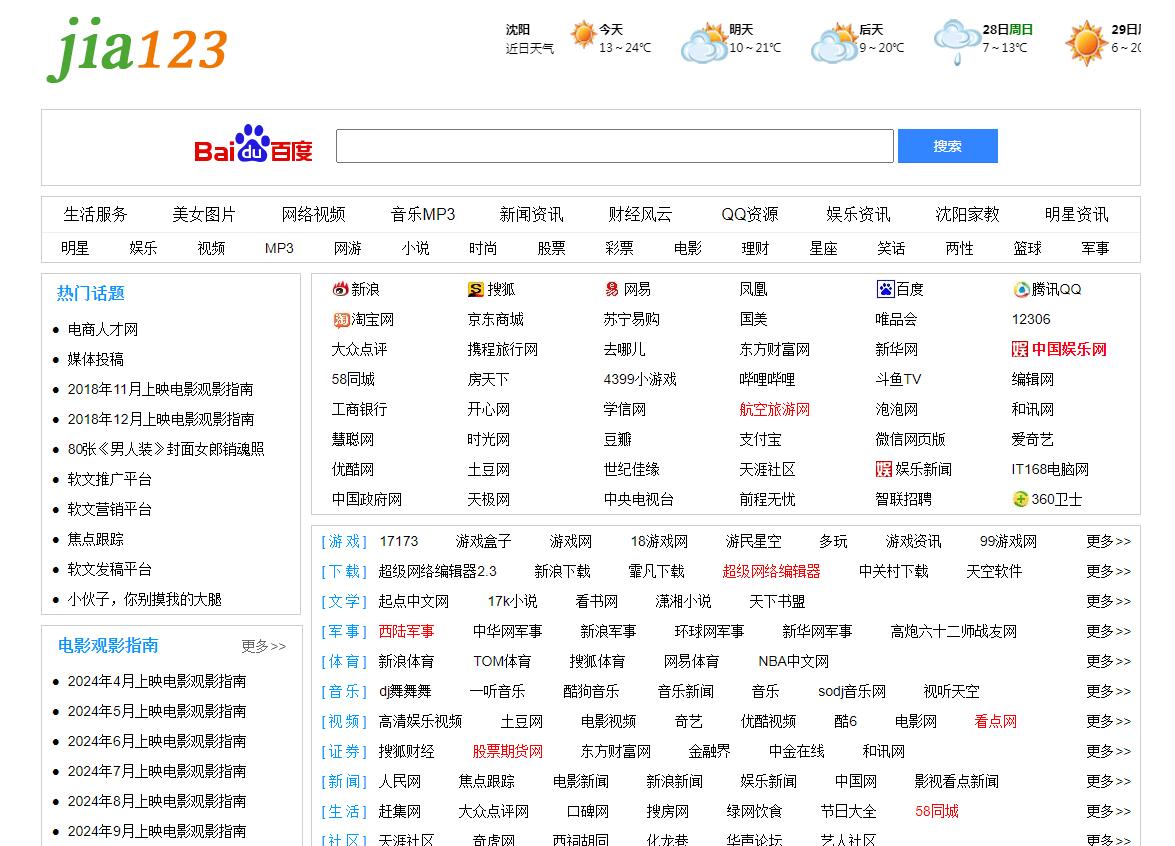The image size is (1175, 846).
Task: Open the 网络视频 category
Action: tap(313, 214)
